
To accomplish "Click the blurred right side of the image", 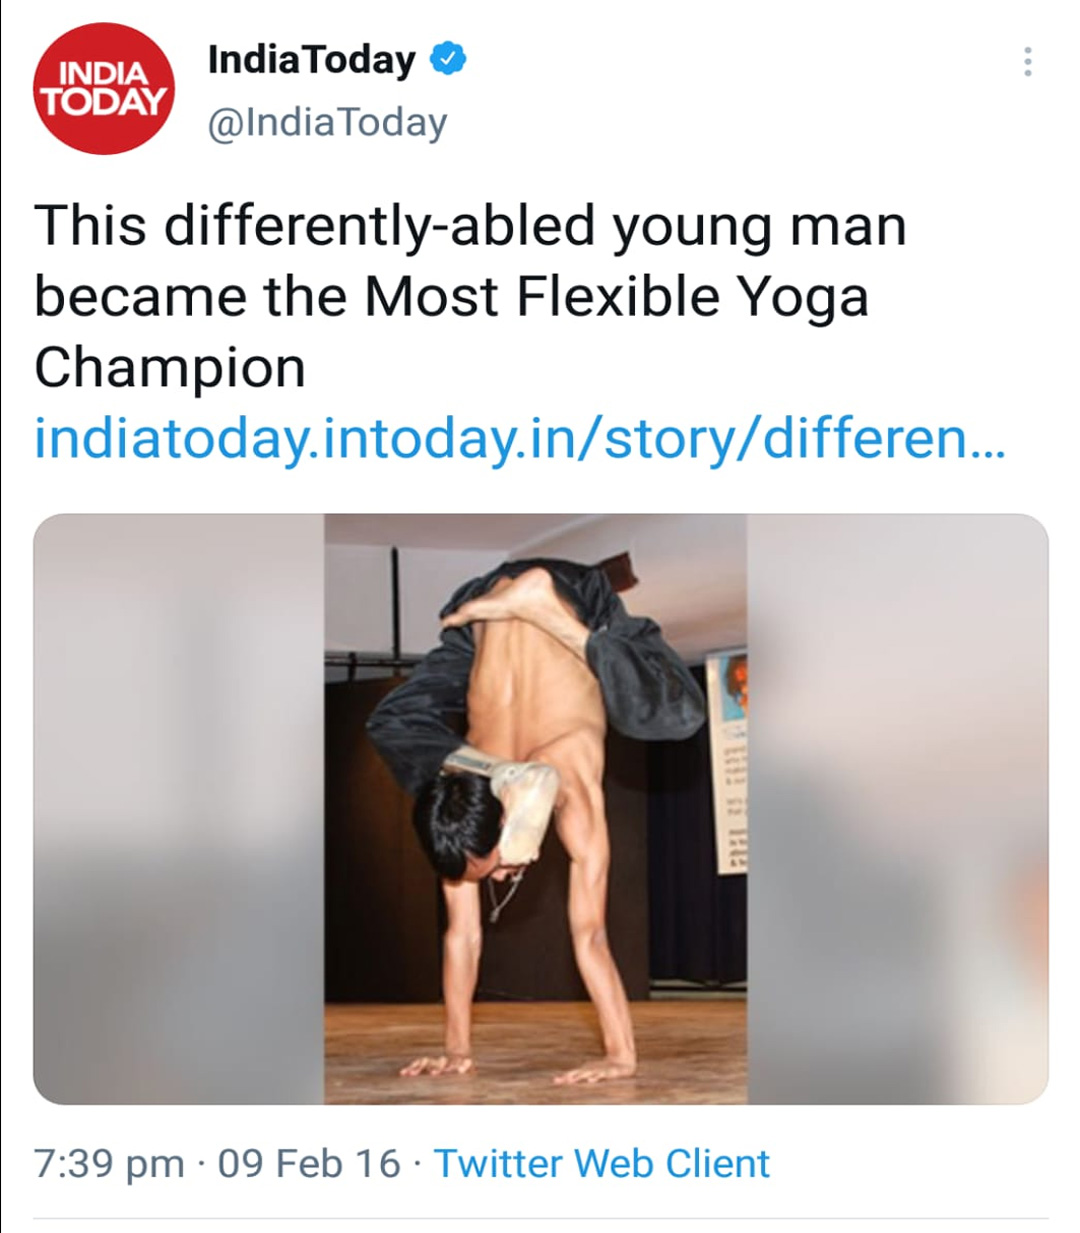I will pos(897,809).
